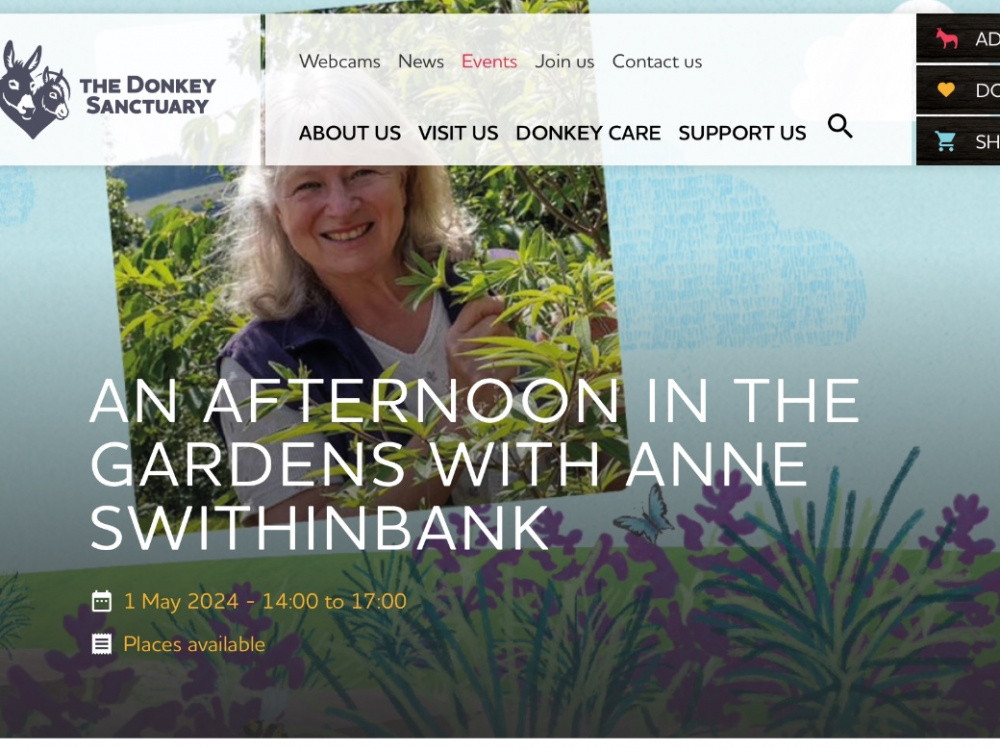Click the pink donkey Adopt icon

click(947, 39)
